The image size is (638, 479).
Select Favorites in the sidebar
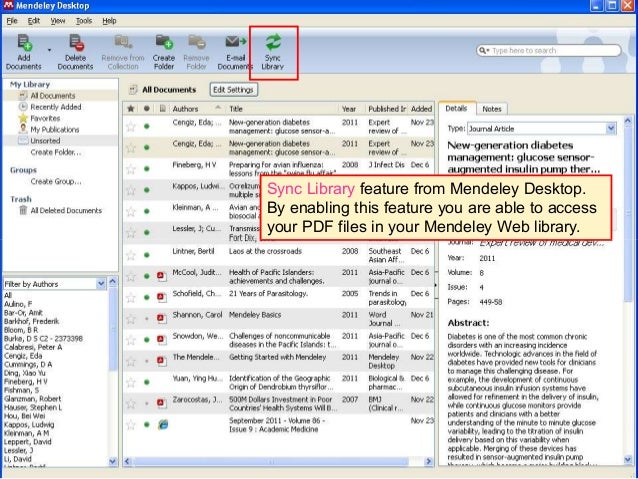pos(45,118)
